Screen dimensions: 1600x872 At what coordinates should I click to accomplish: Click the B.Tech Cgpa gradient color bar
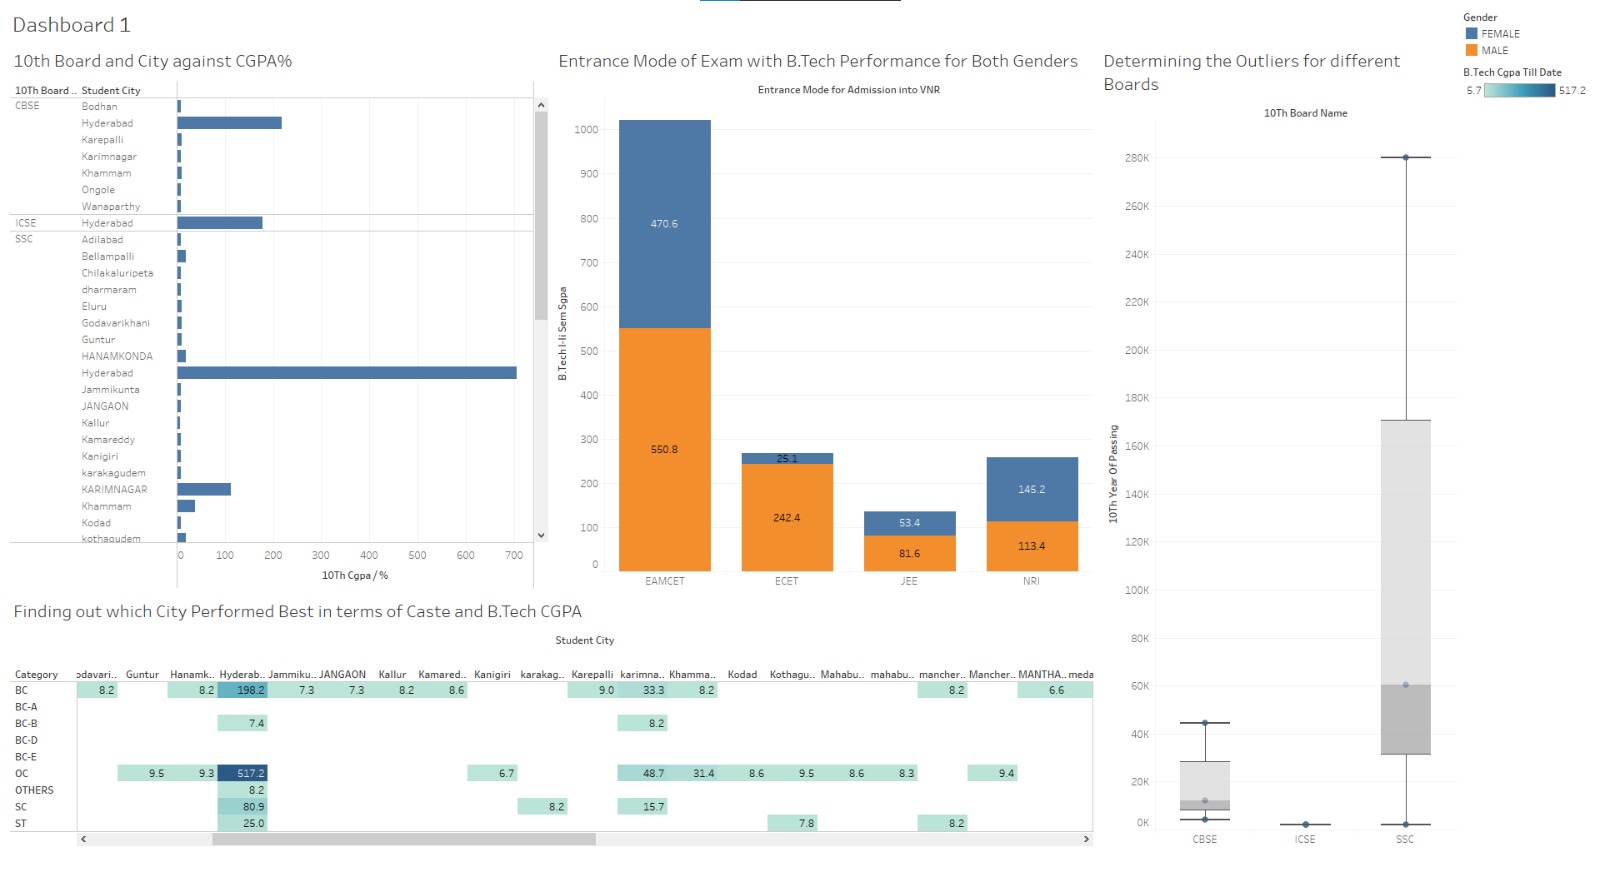1520,90
